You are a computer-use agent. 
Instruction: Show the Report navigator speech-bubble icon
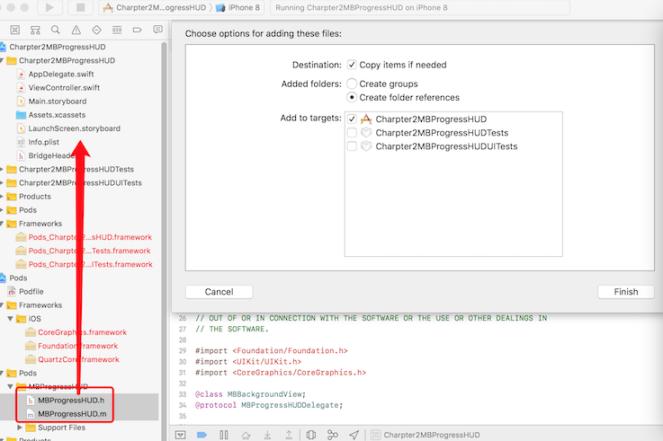coord(158,30)
